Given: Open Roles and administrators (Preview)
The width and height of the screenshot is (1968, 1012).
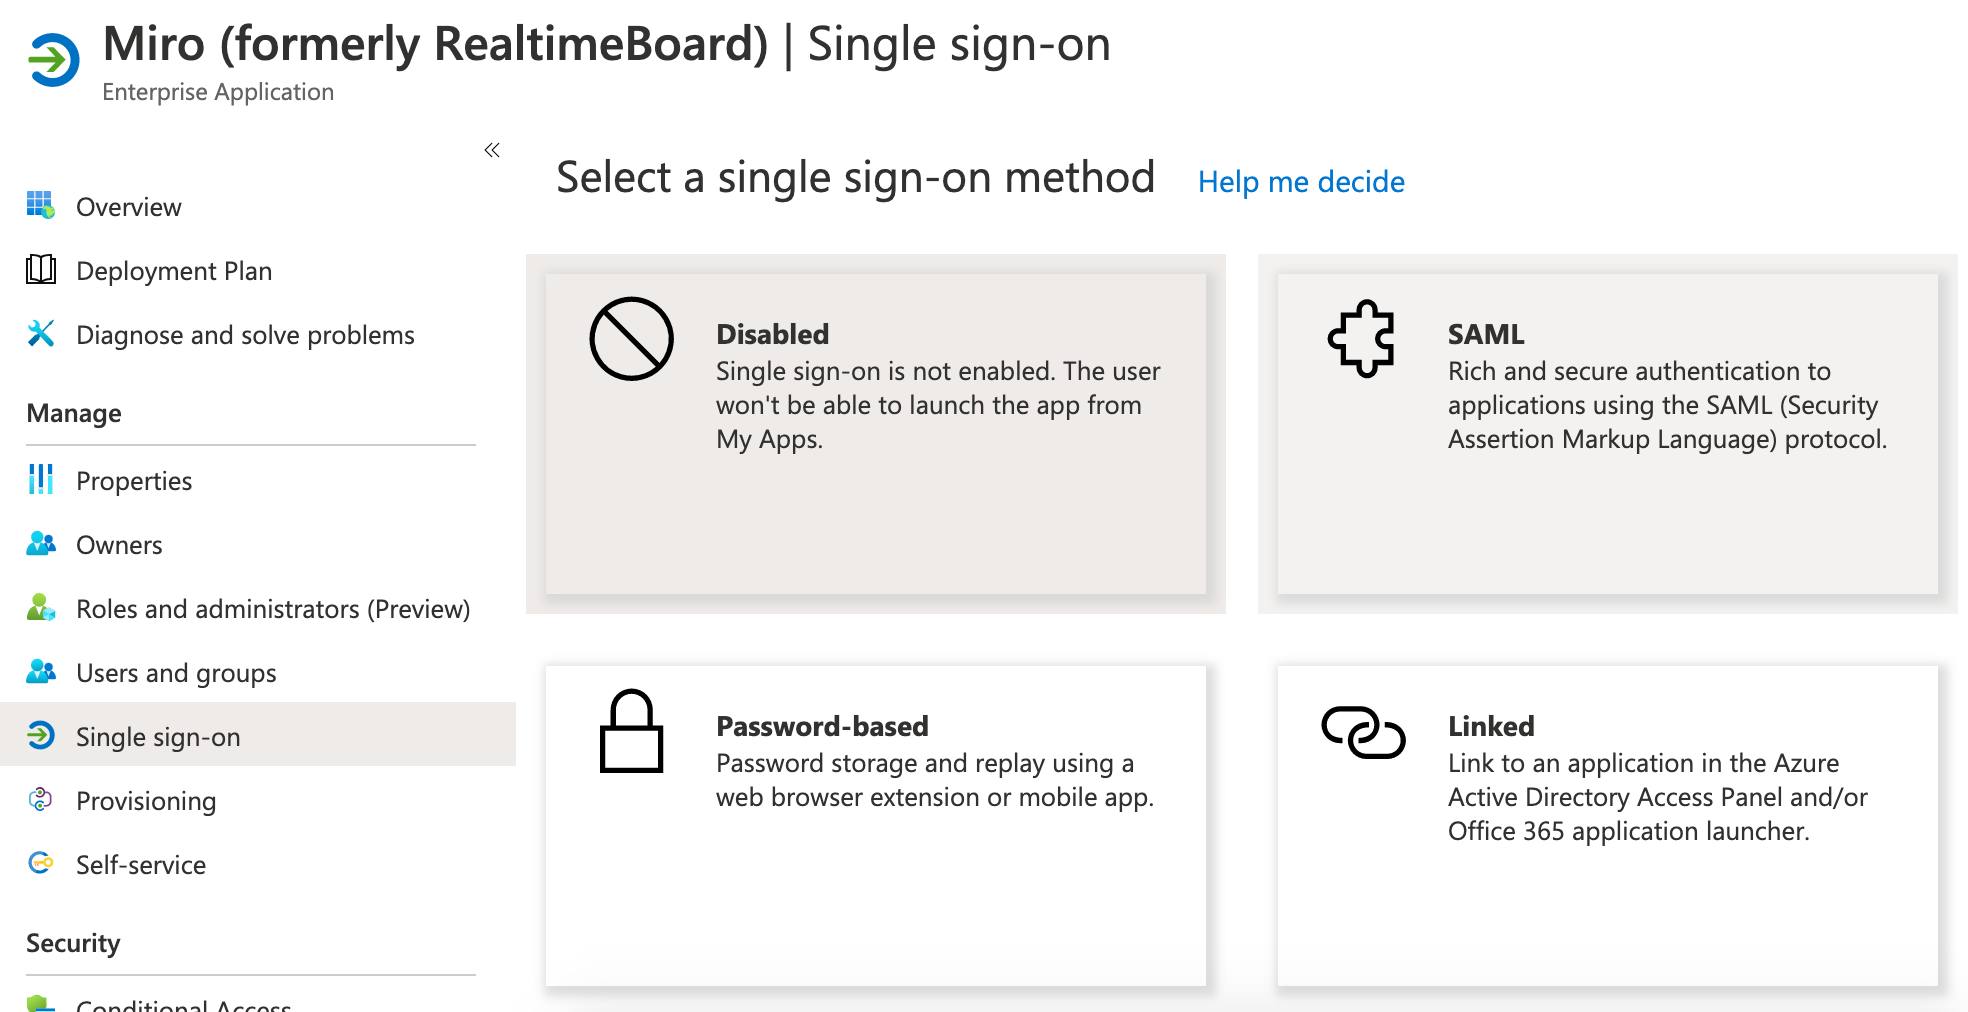Looking at the screenshot, I should [x=272, y=609].
